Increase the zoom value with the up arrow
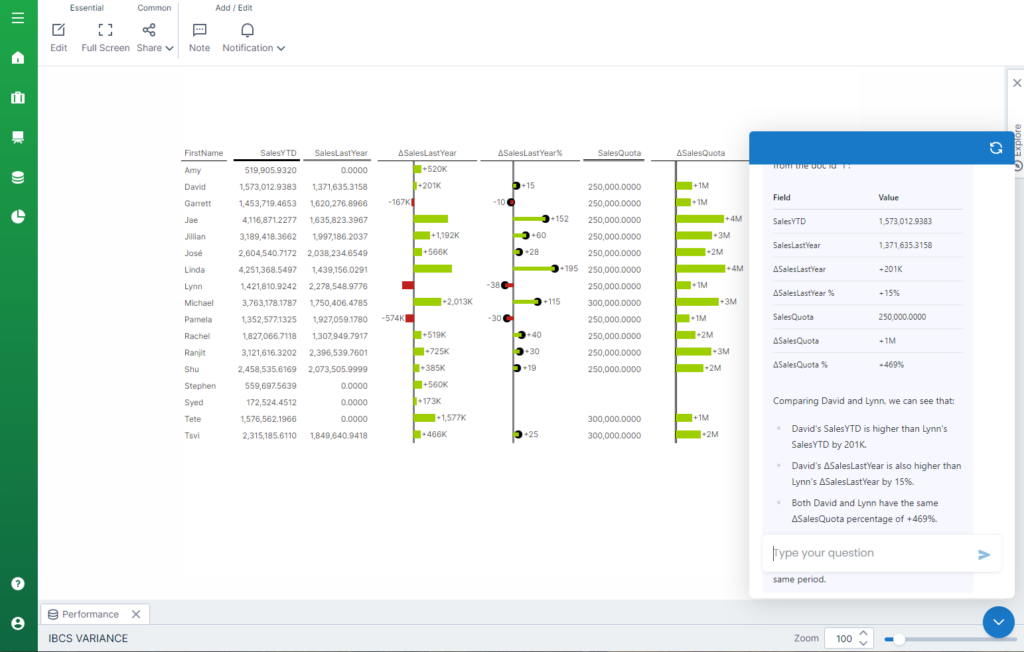 [863, 633]
